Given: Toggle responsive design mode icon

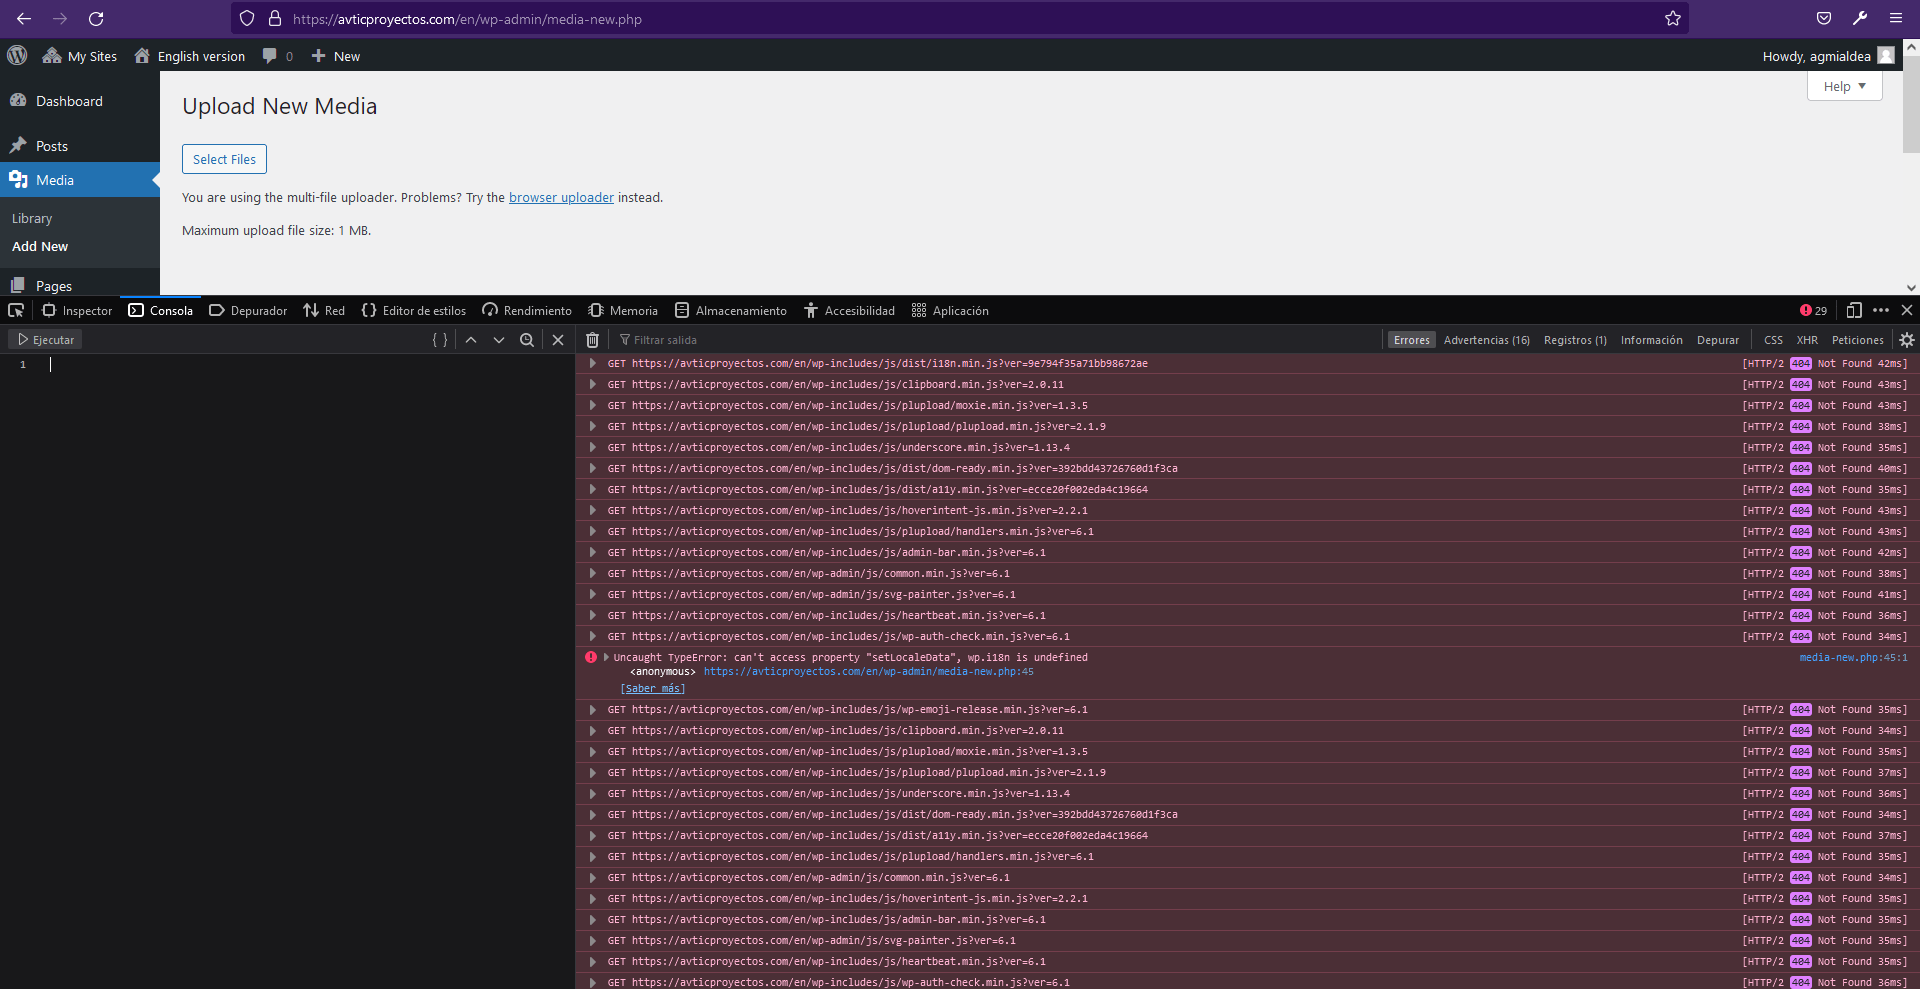Looking at the screenshot, I should 1853,311.
